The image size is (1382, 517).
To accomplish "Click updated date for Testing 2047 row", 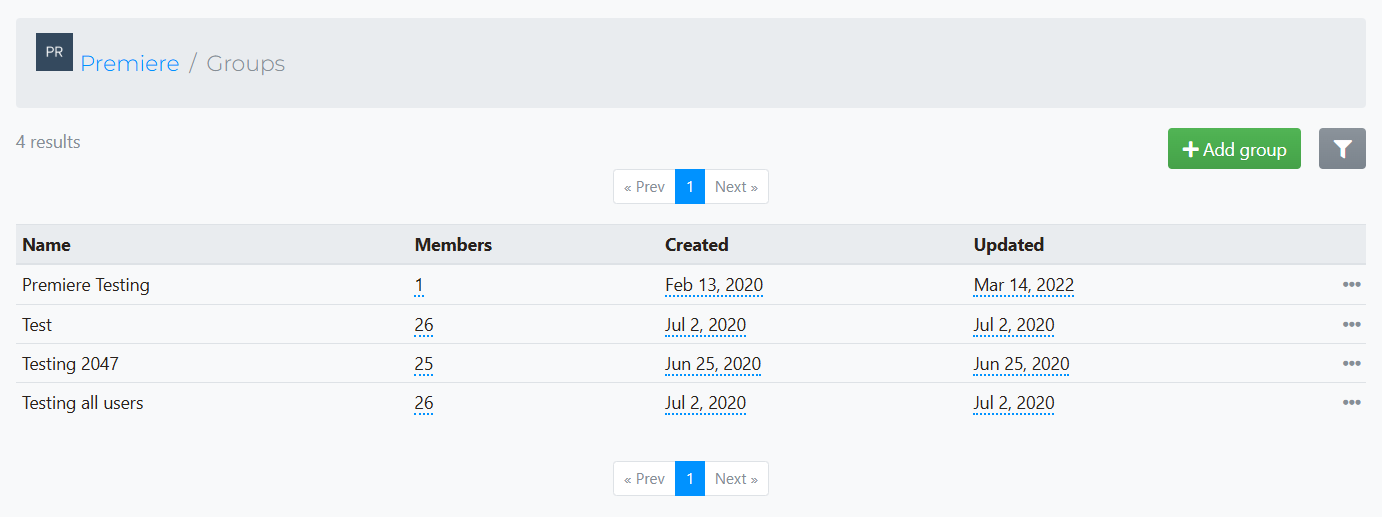I will (1022, 364).
